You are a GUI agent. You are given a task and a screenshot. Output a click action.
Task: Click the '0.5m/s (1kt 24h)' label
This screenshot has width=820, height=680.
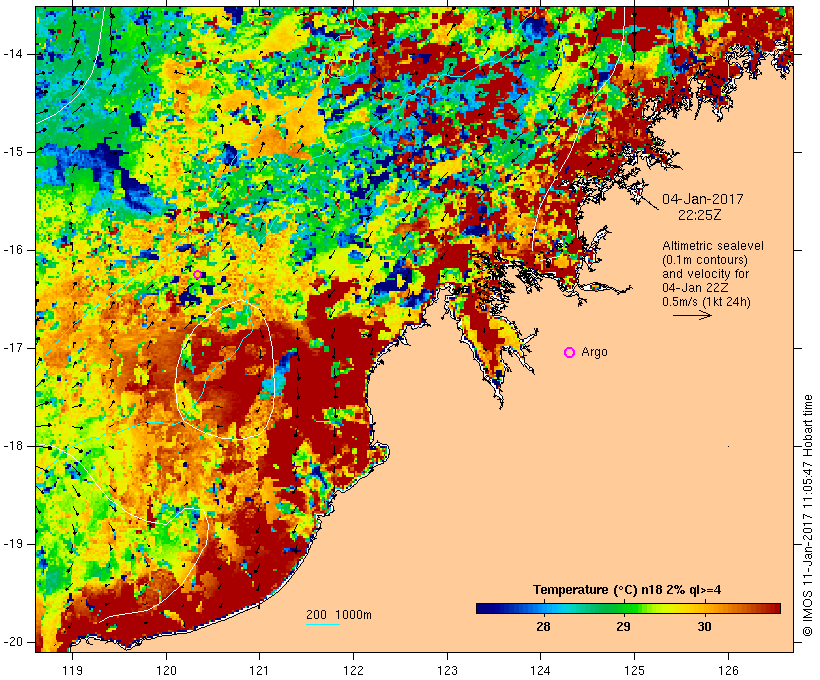pos(706,302)
